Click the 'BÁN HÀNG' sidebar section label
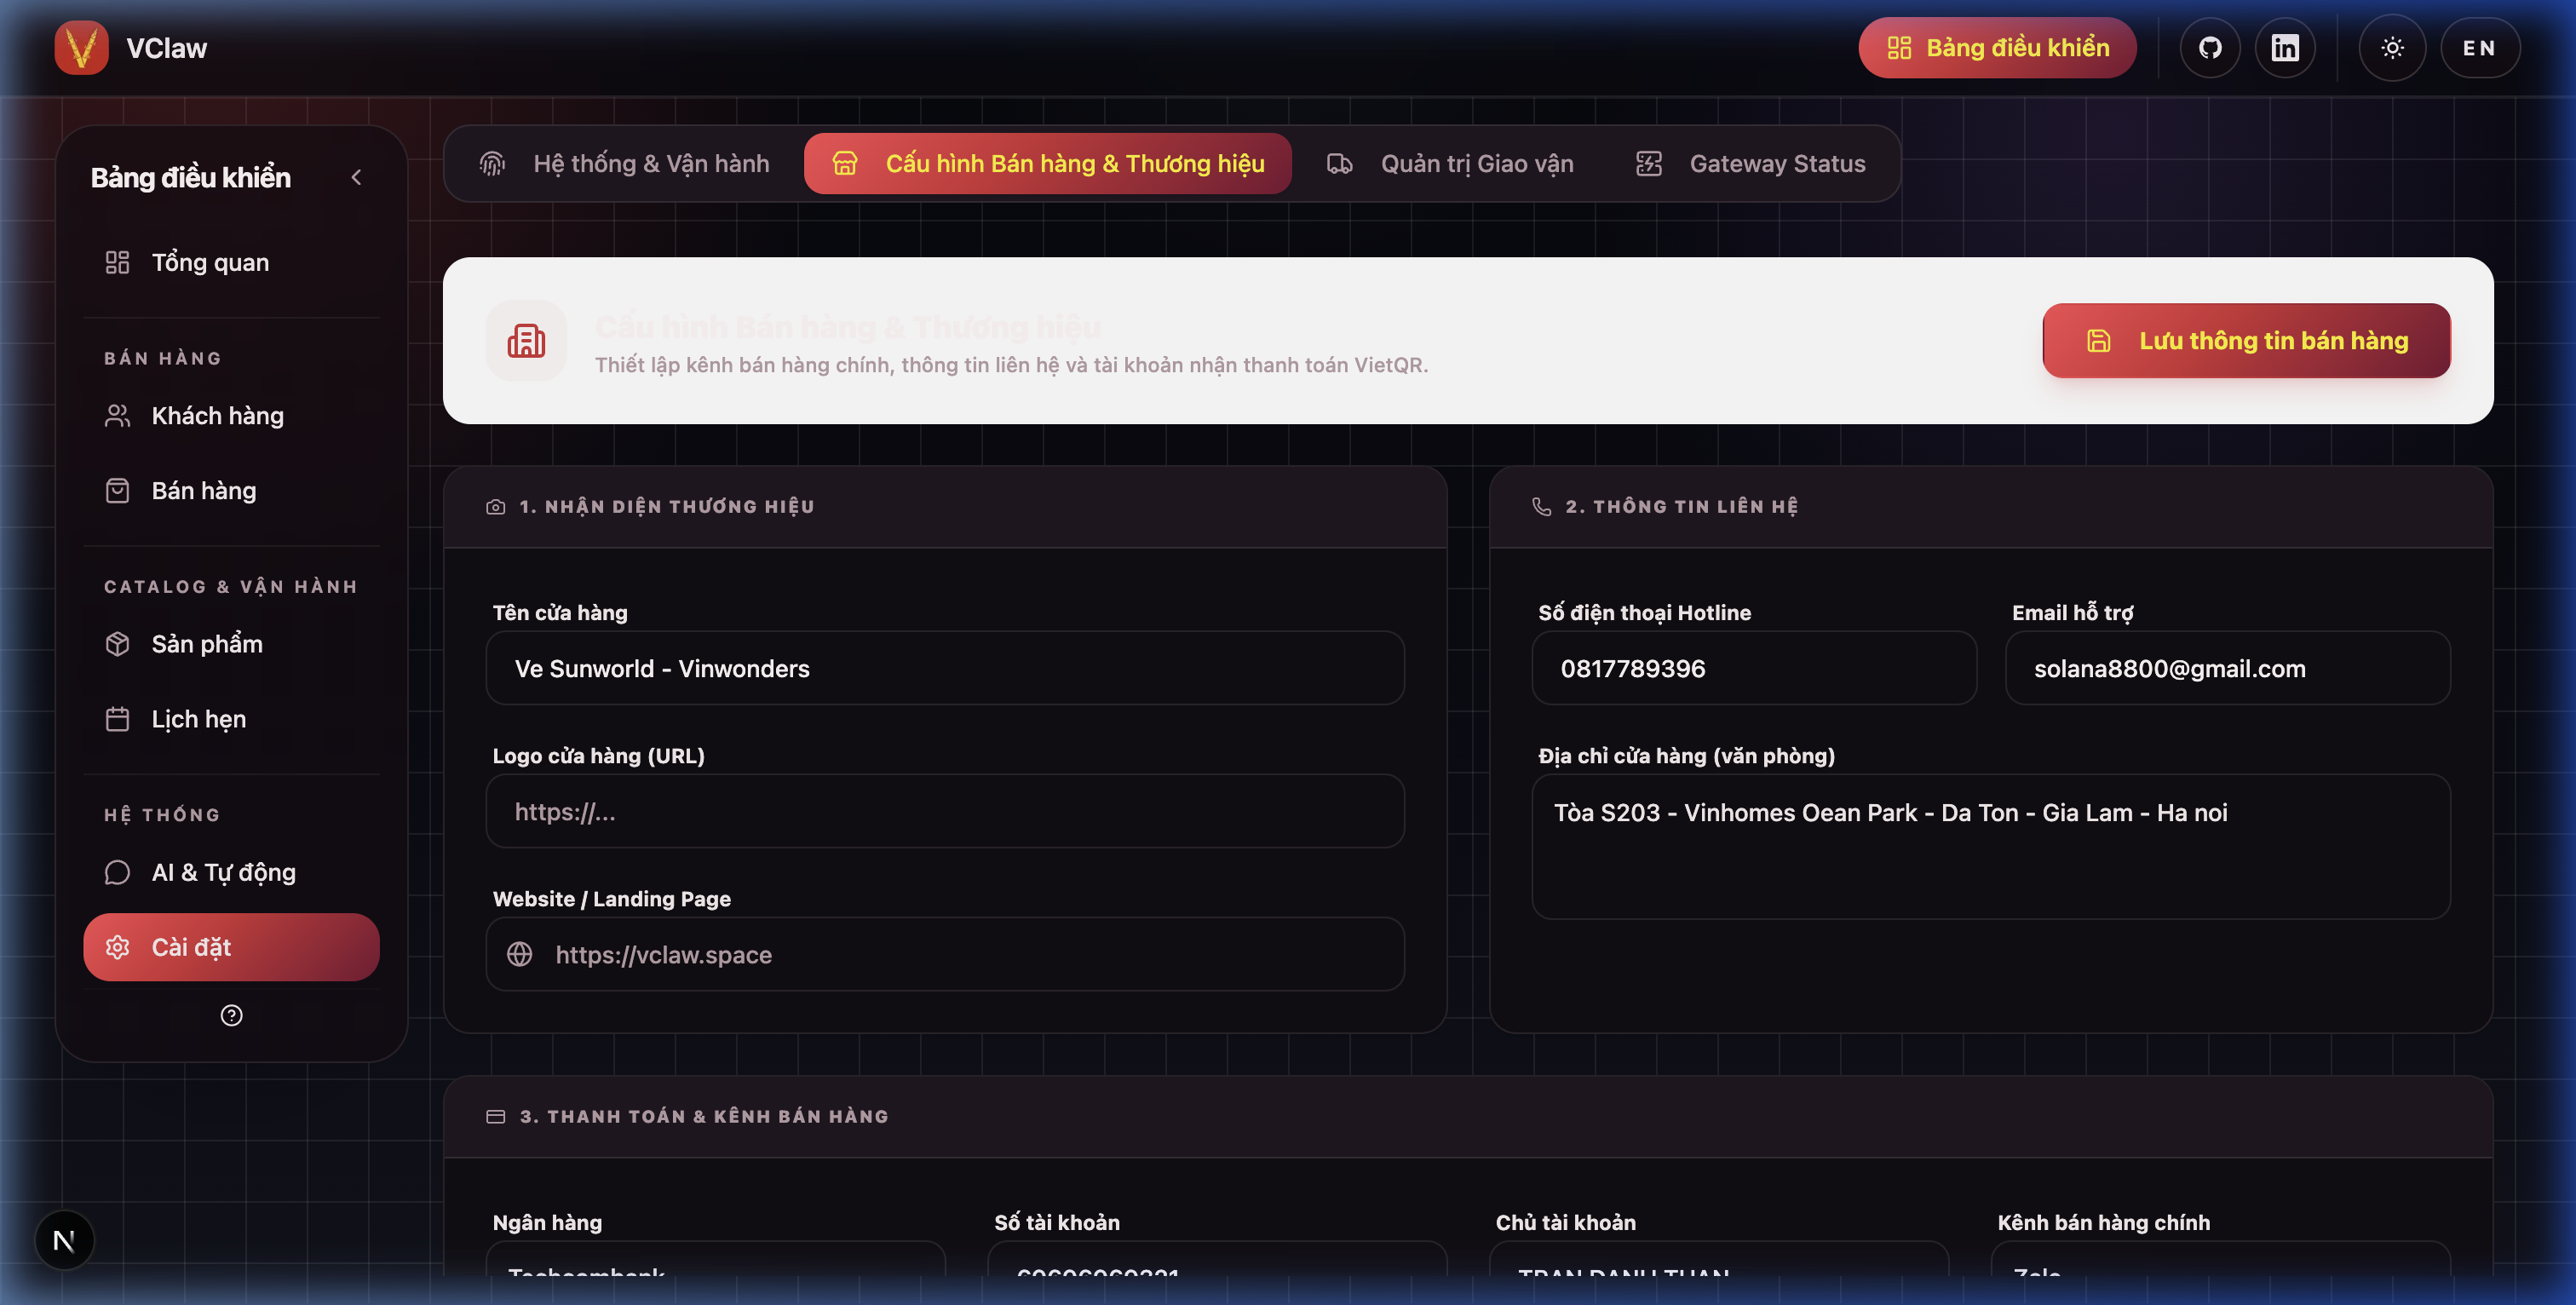Viewport: 2576px width, 1305px height. click(x=163, y=358)
